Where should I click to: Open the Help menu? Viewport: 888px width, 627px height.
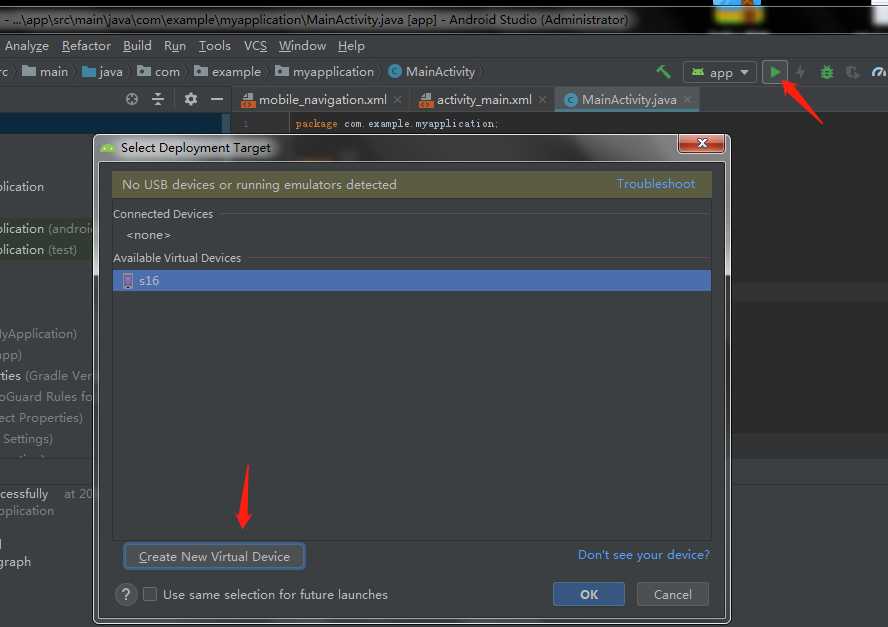pos(351,46)
